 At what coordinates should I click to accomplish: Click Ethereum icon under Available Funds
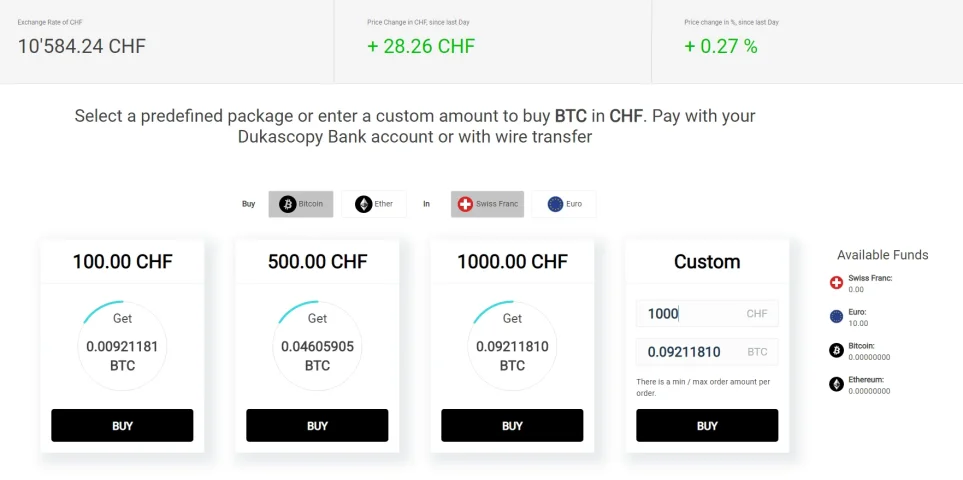point(836,384)
